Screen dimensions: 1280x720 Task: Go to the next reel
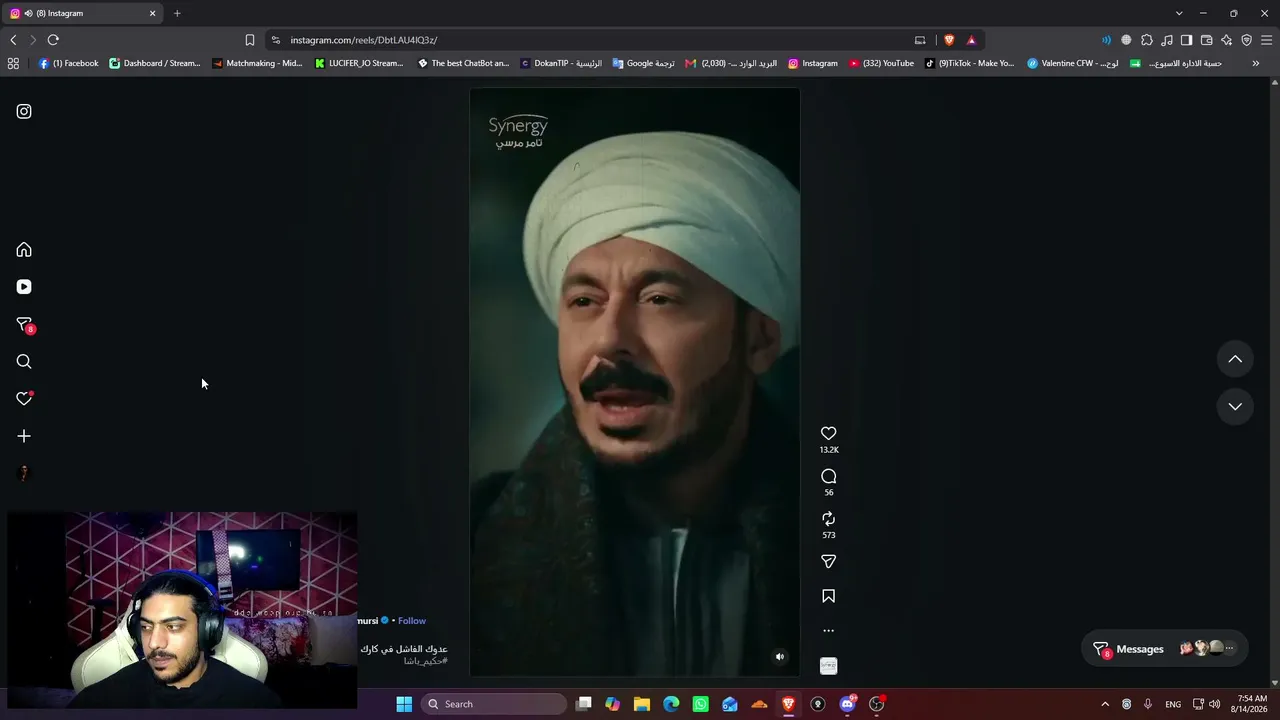[x=1235, y=406]
